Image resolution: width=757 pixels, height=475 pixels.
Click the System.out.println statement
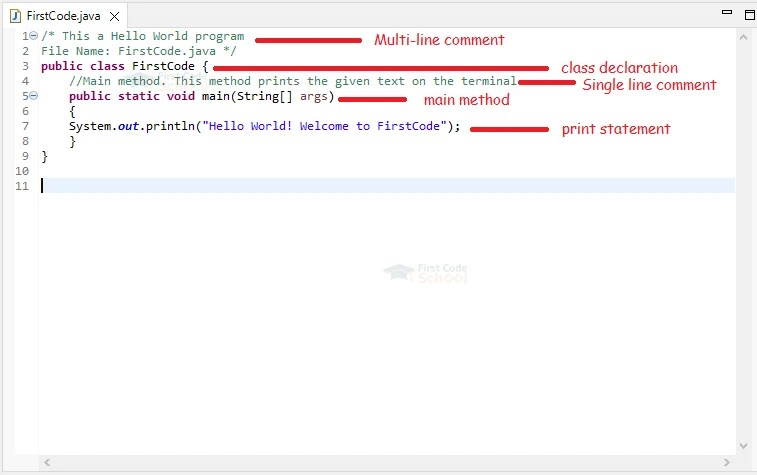pyautogui.click(x=265, y=126)
